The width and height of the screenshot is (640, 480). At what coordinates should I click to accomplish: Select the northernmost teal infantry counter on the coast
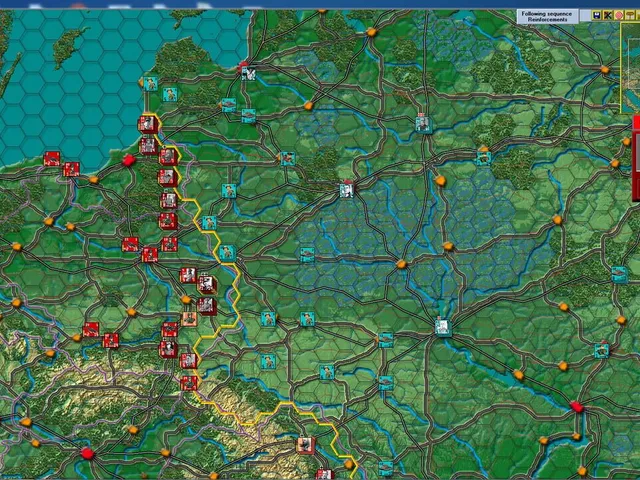(x=150, y=83)
